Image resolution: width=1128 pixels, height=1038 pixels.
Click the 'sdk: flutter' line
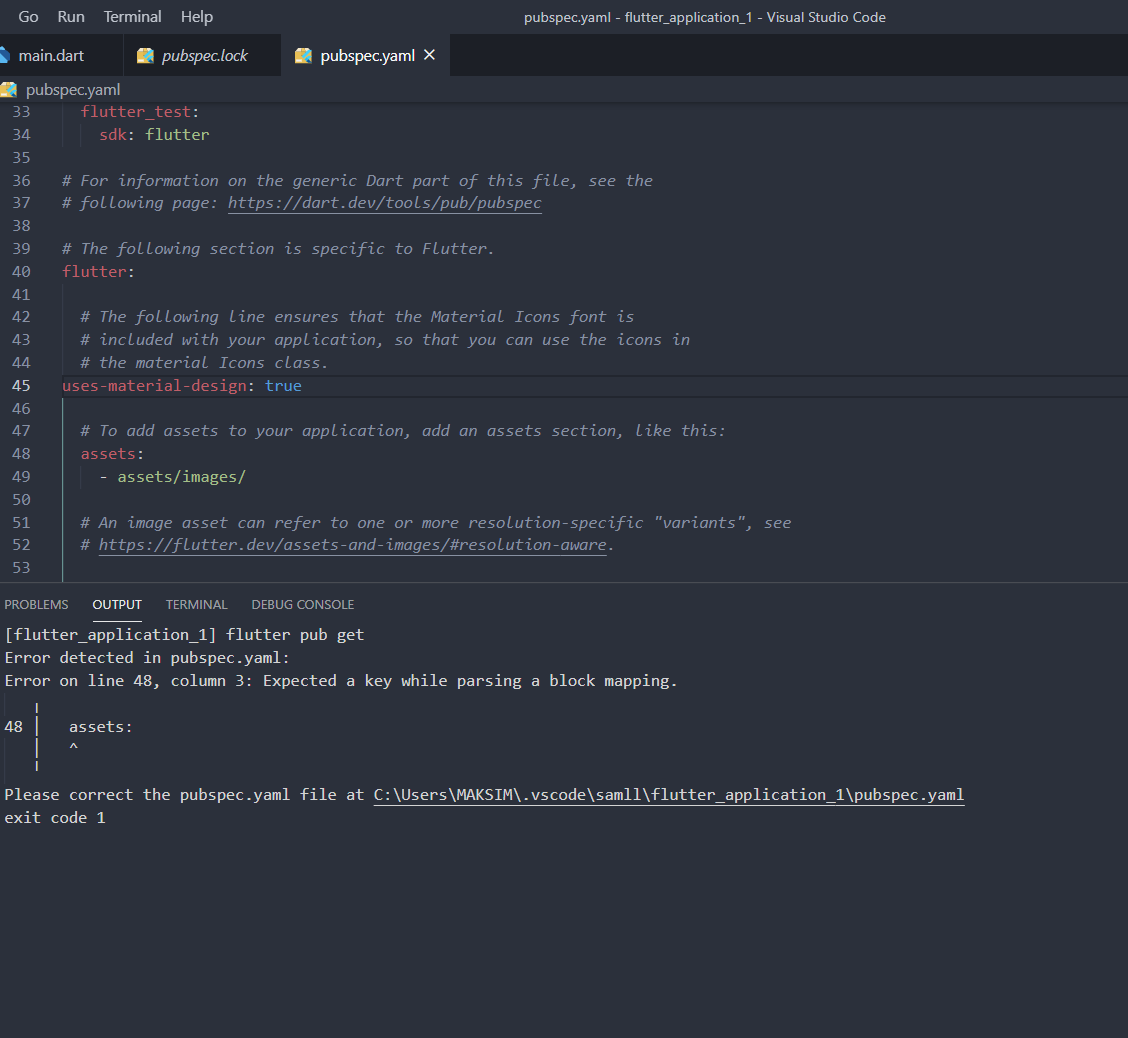pyautogui.click(x=154, y=135)
